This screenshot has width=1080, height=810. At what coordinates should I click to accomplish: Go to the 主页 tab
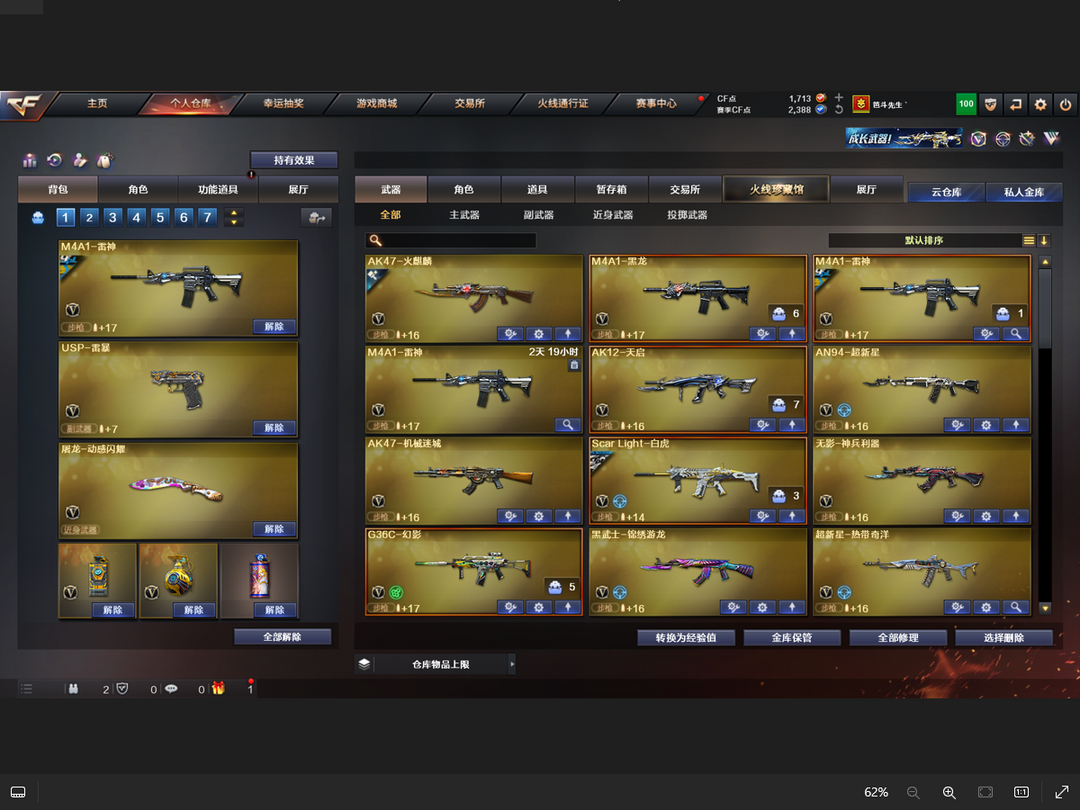coord(97,103)
